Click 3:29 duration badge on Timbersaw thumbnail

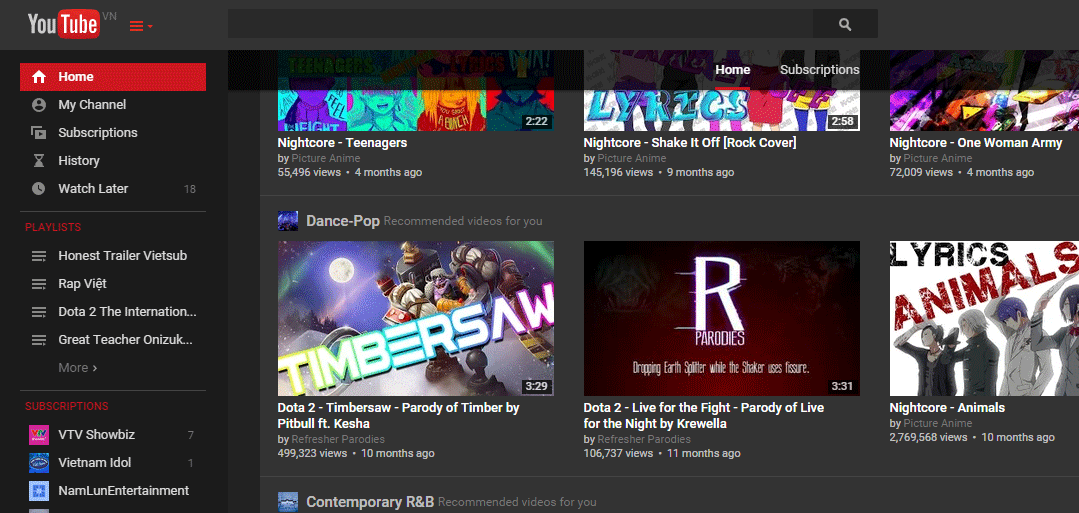[536, 386]
